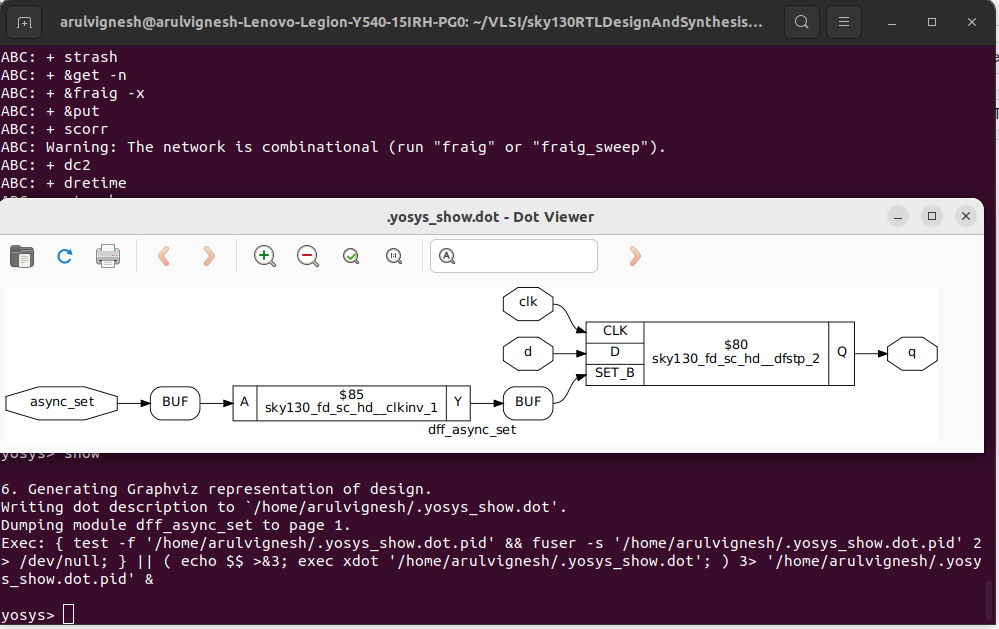
Task: Open a different dot file
Action: (21, 256)
